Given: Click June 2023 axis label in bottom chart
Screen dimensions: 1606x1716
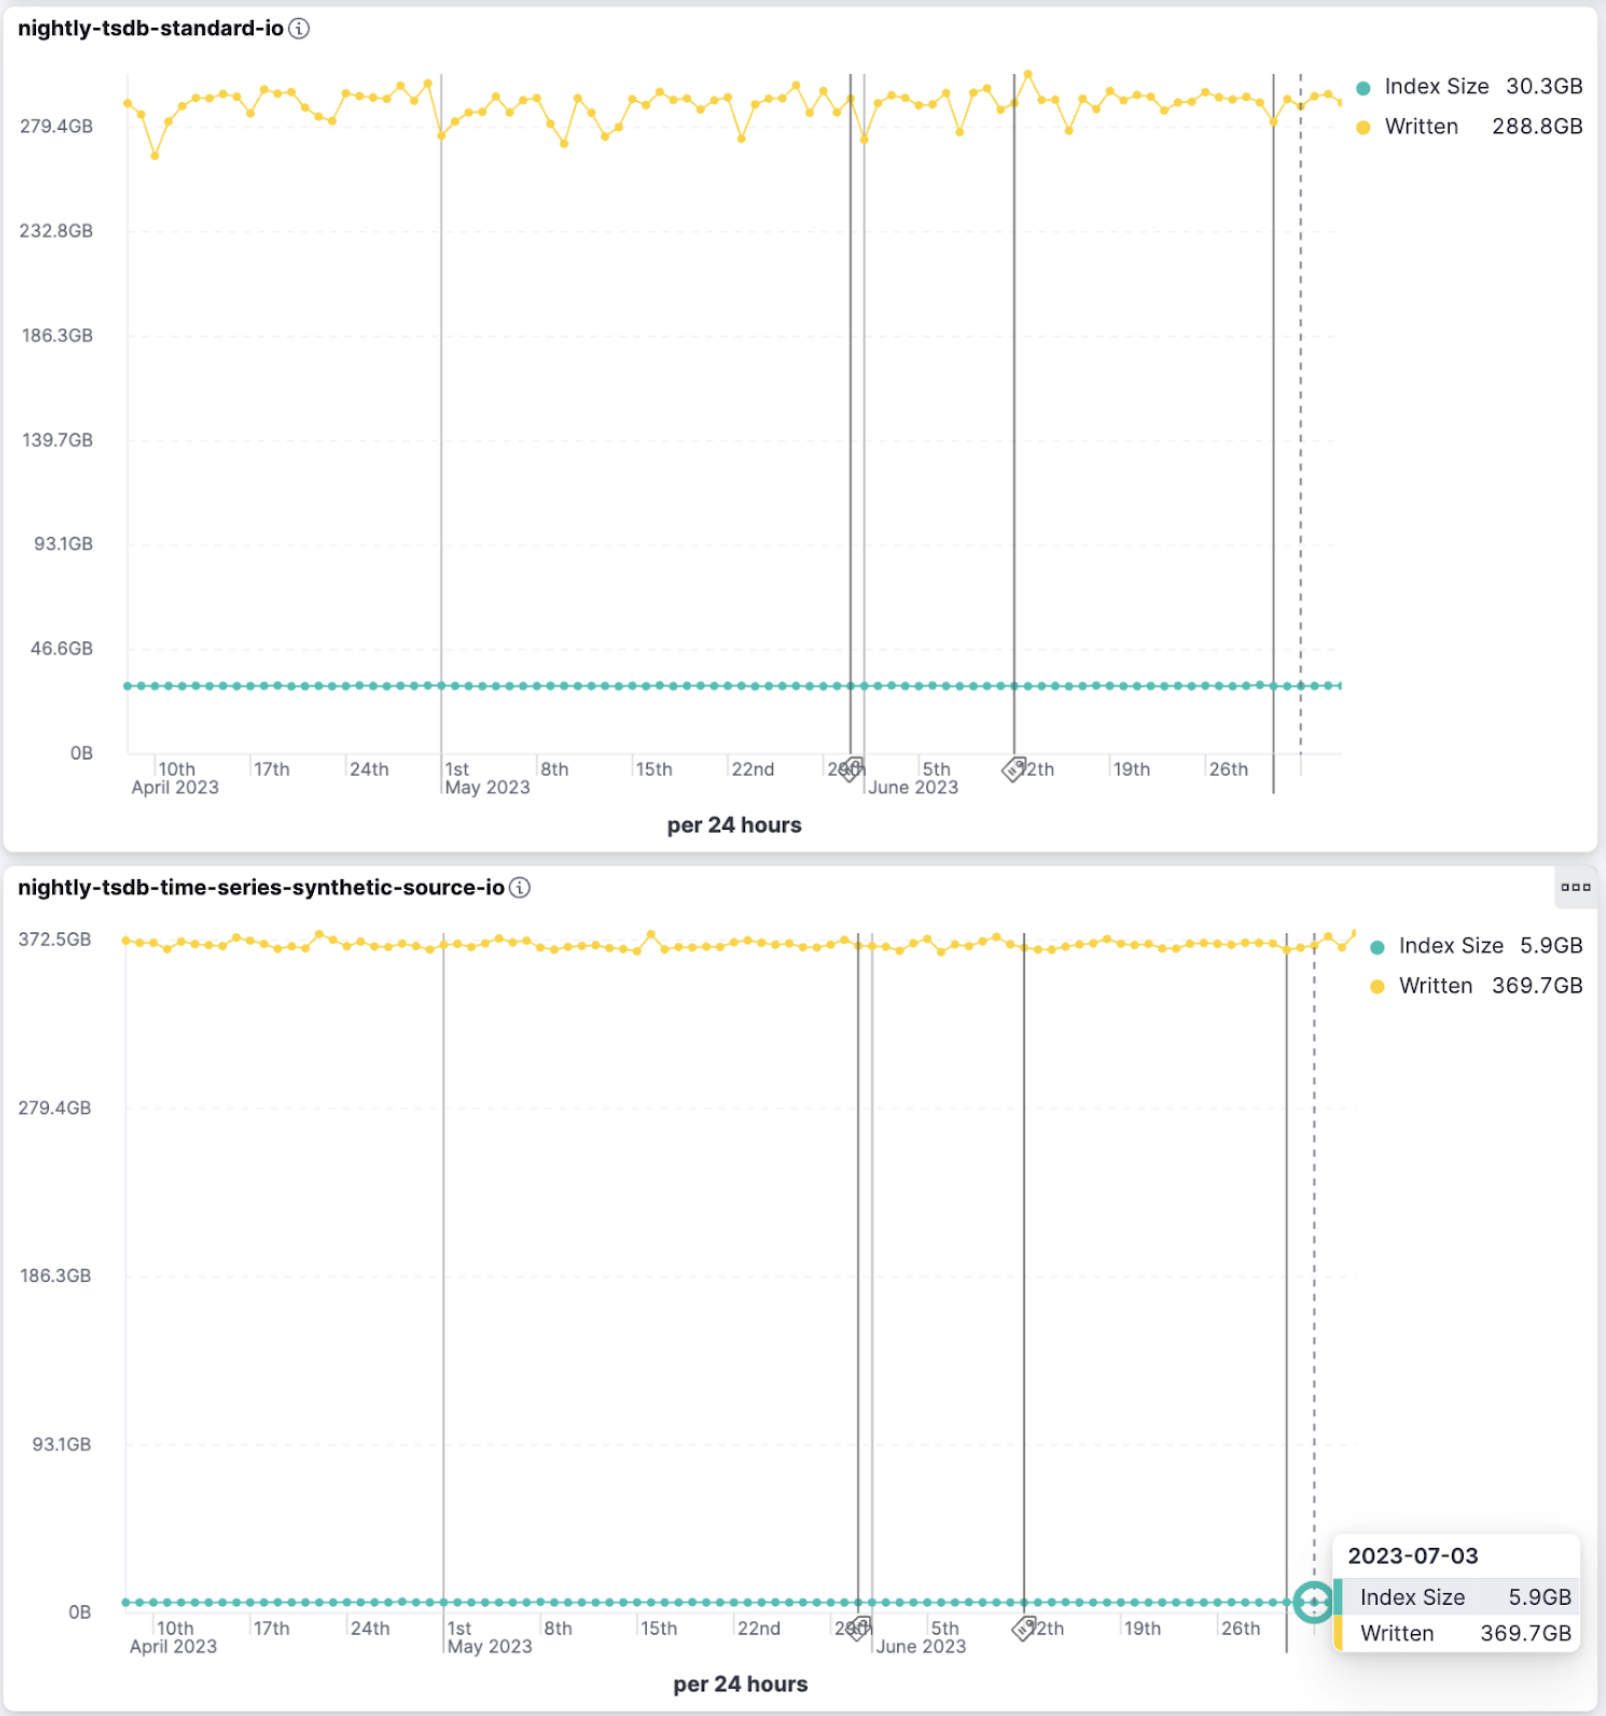Looking at the screenshot, I should [921, 1646].
